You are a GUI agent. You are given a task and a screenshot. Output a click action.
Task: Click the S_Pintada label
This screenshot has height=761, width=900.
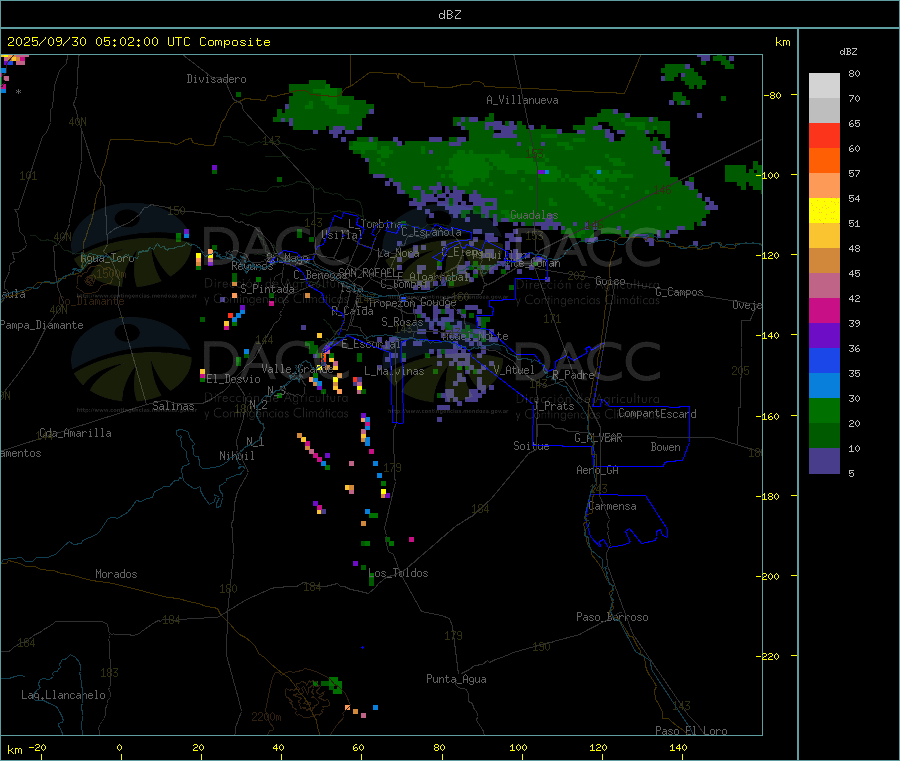(267, 289)
